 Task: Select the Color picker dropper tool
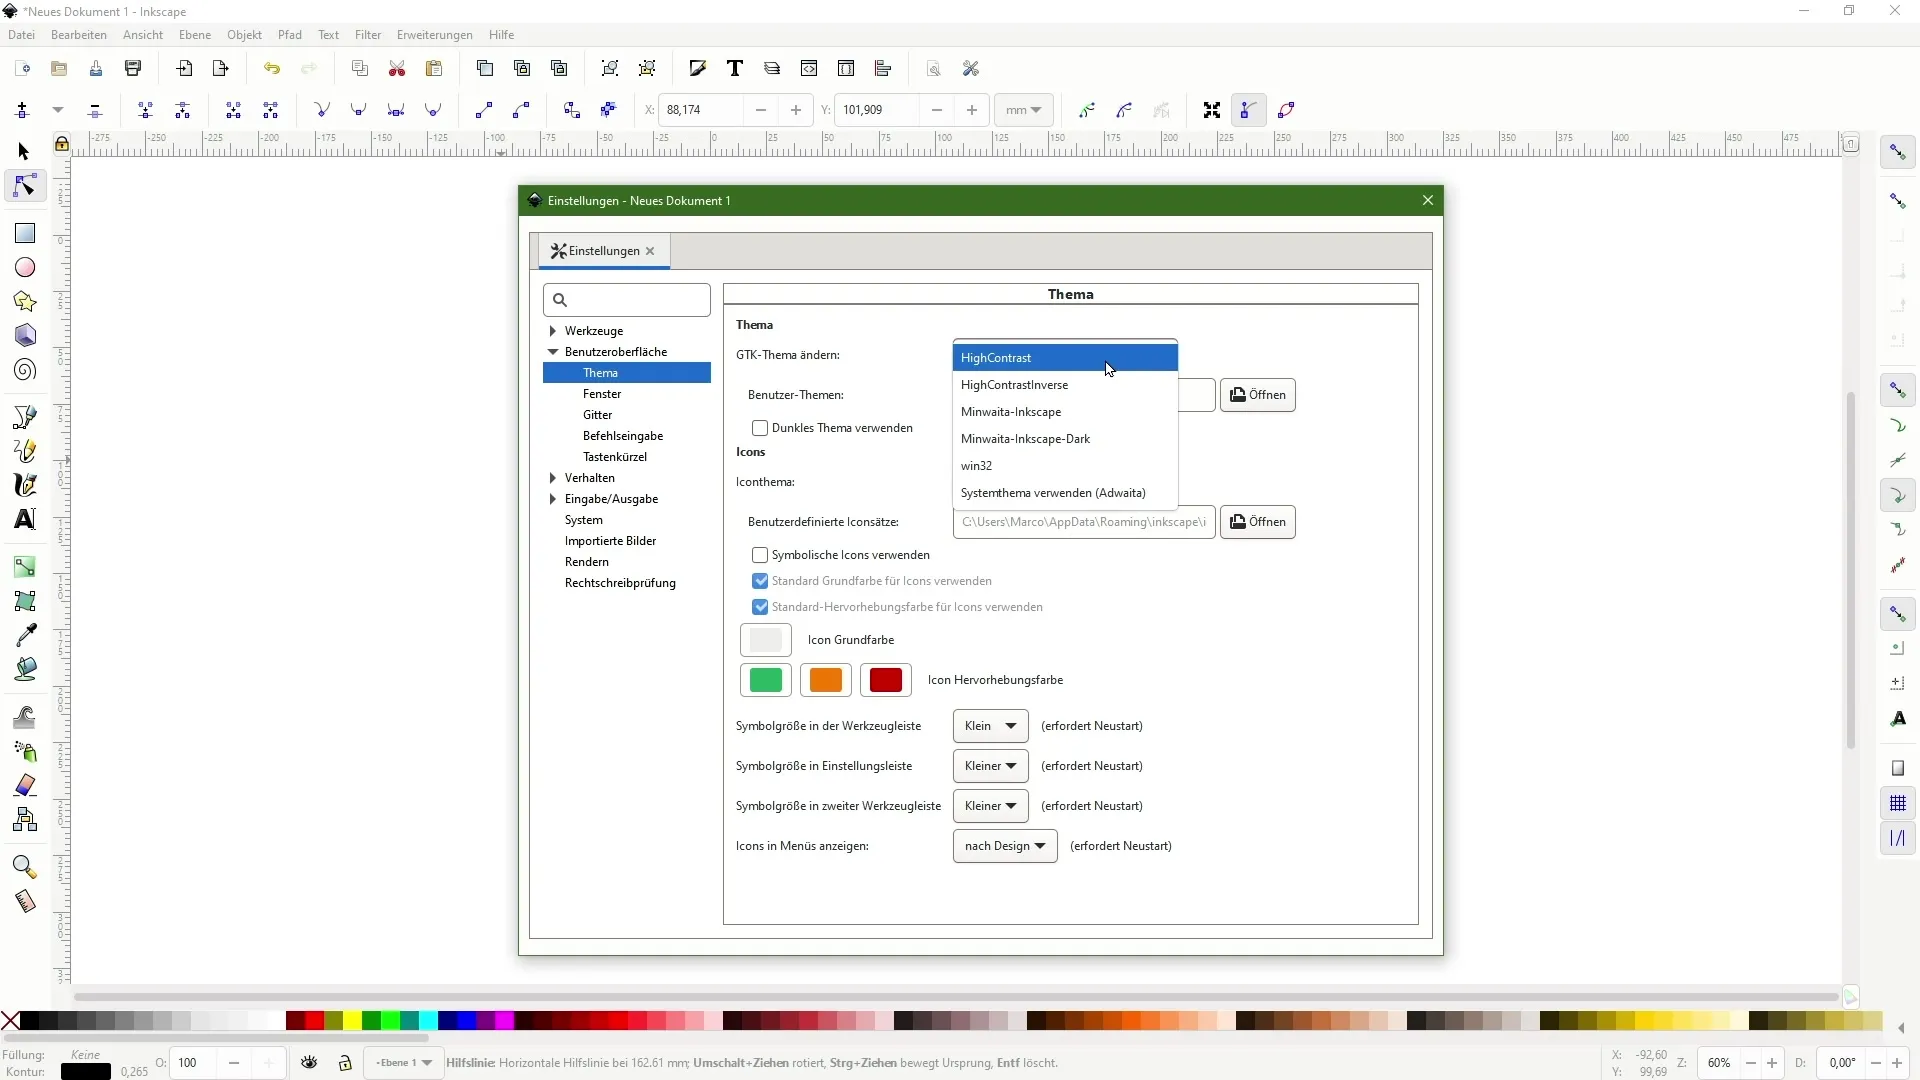click(25, 635)
